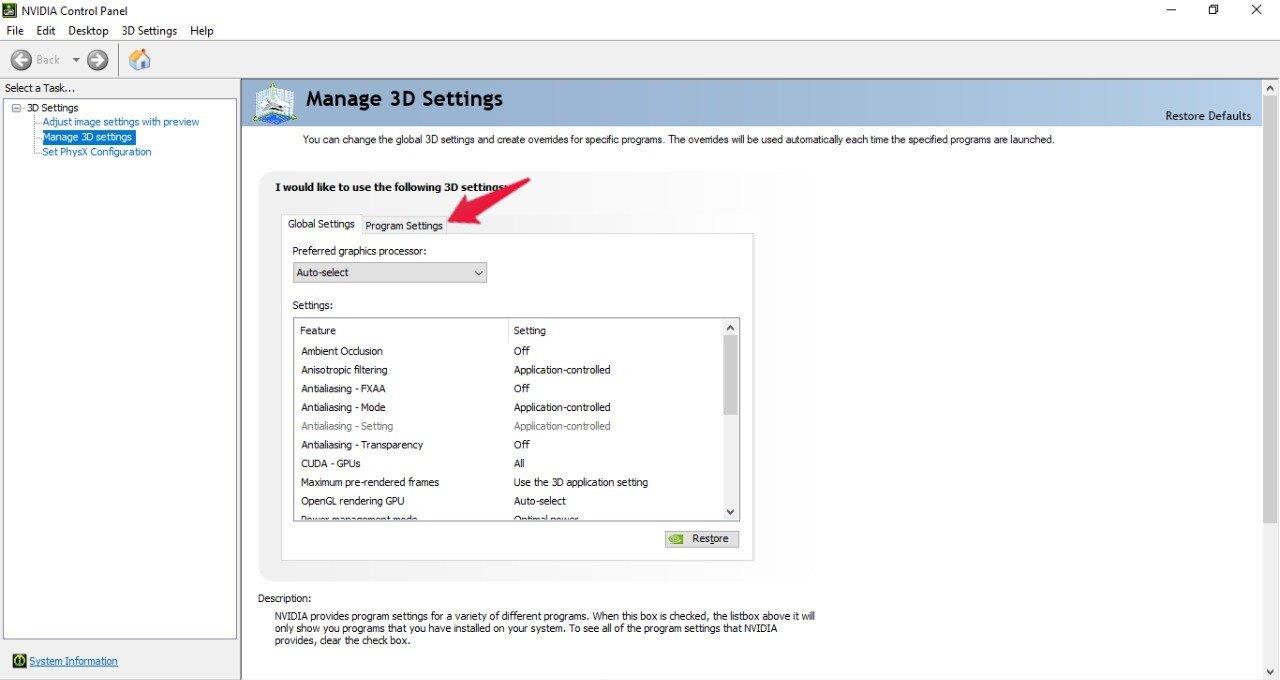
Task: Click the System Information icon
Action: point(19,661)
